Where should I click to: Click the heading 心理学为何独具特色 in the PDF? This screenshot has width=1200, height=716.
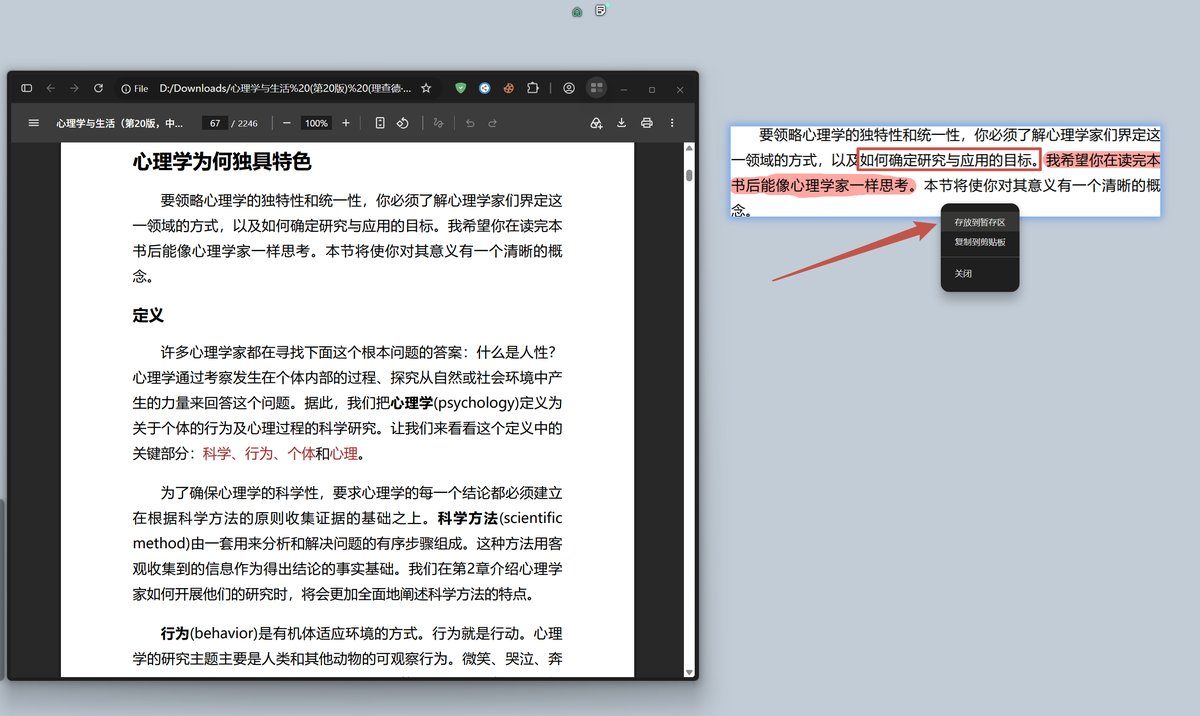(x=222, y=161)
